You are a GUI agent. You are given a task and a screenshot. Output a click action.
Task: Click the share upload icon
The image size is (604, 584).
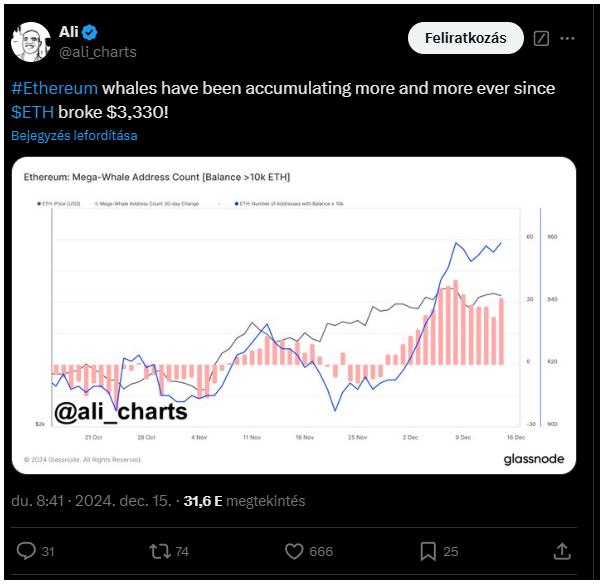click(562, 551)
